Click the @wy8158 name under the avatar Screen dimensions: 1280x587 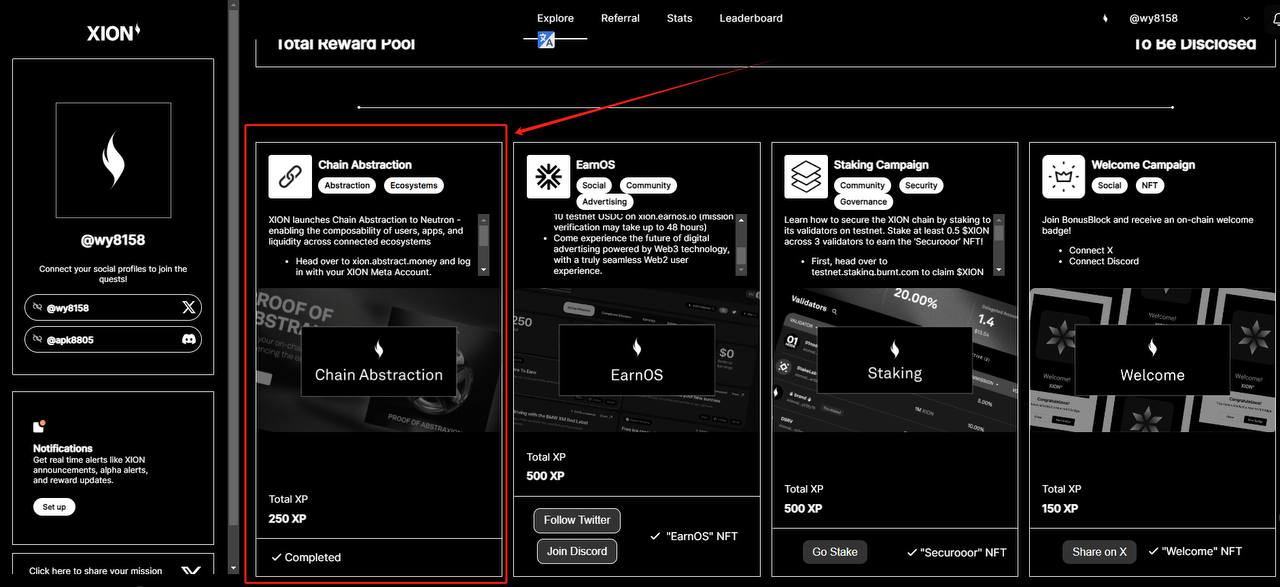(x=113, y=241)
